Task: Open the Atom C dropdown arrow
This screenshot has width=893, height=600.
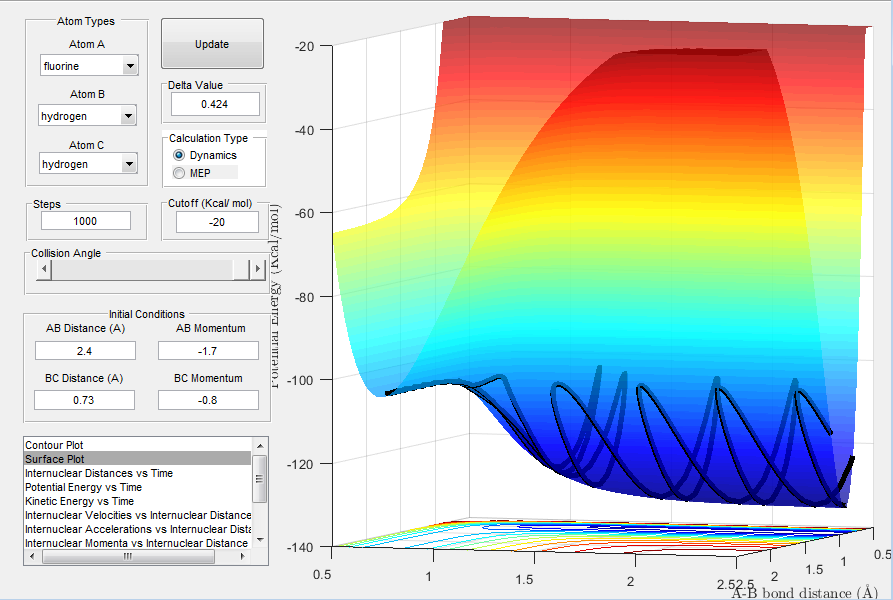Action: pos(129,164)
